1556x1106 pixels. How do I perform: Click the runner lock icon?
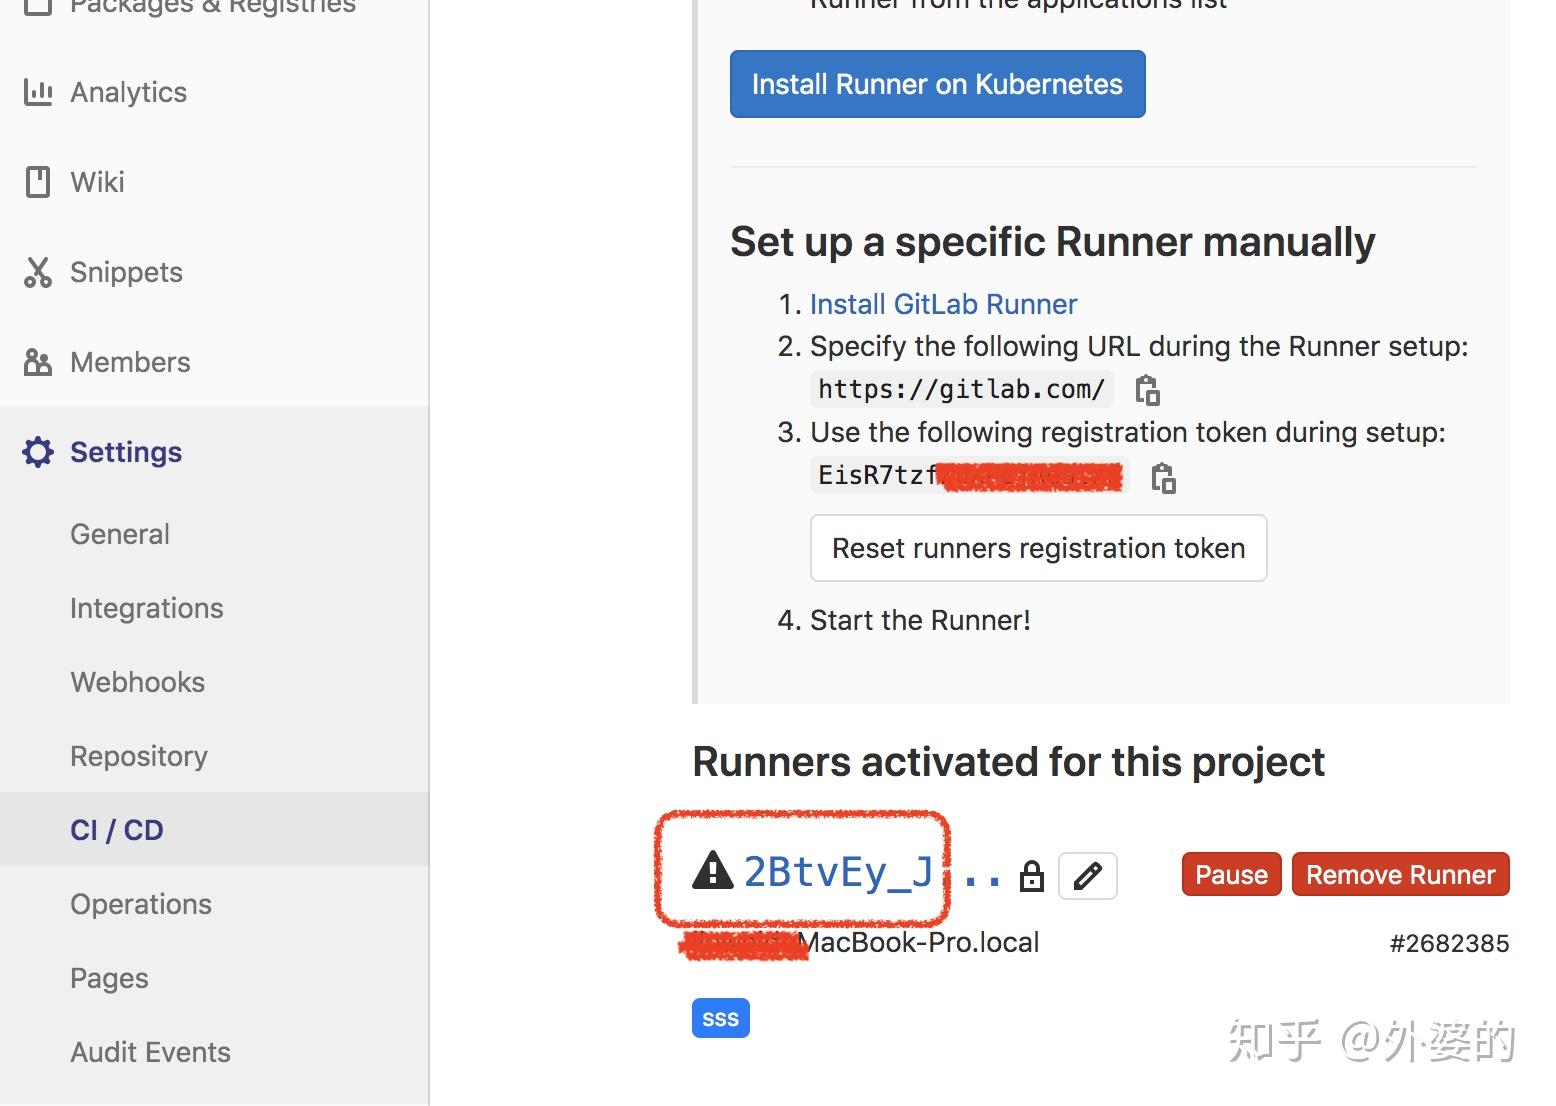click(1031, 877)
